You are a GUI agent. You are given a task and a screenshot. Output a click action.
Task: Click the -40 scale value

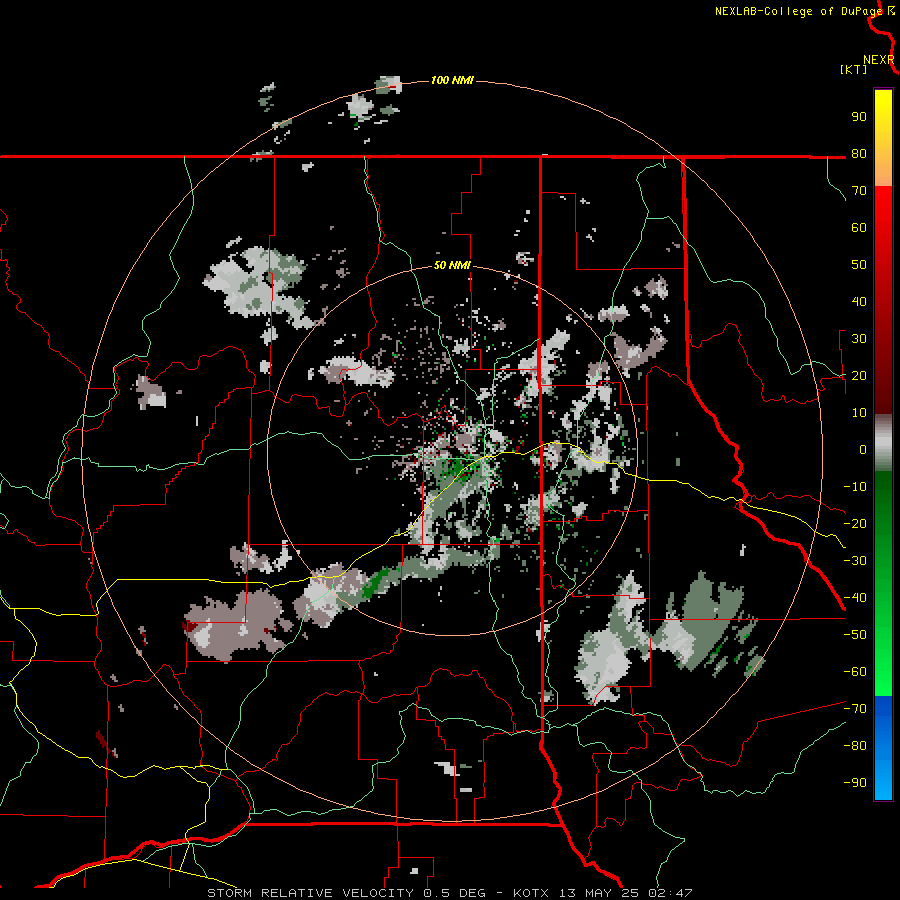tap(855, 598)
